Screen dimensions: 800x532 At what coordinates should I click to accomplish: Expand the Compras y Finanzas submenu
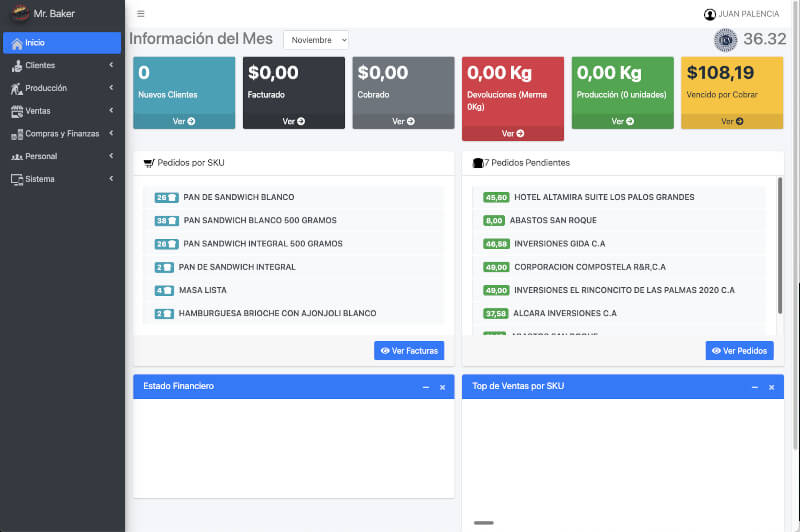click(x=111, y=134)
